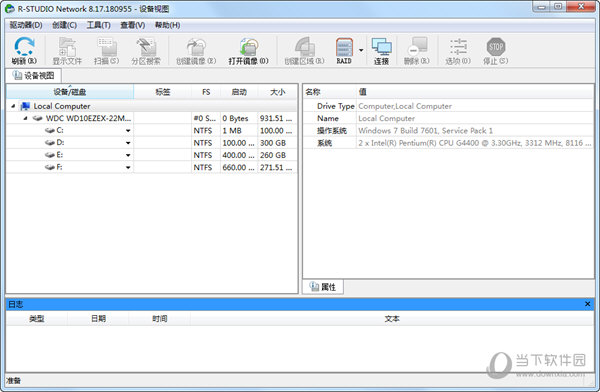Select partition E: in the device list
Screen dimensions: 600x392
click(152, 155)
